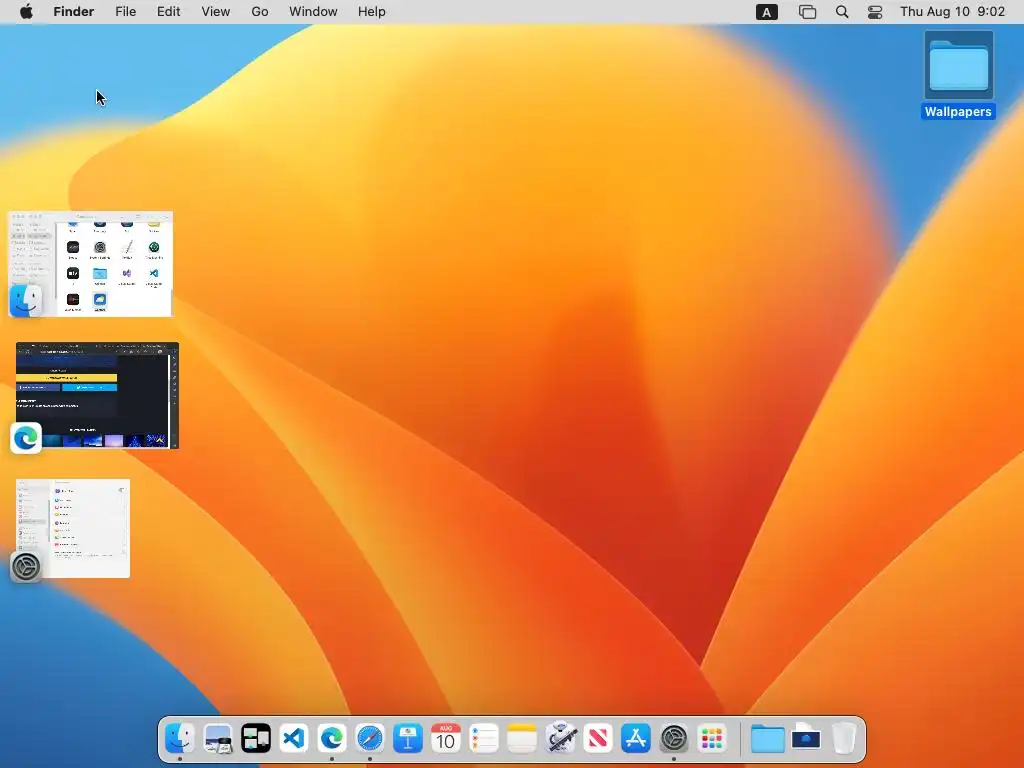This screenshot has width=1024, height=768.
Task: Open Spotlight search magnifier
Action: tap(842, 12)
